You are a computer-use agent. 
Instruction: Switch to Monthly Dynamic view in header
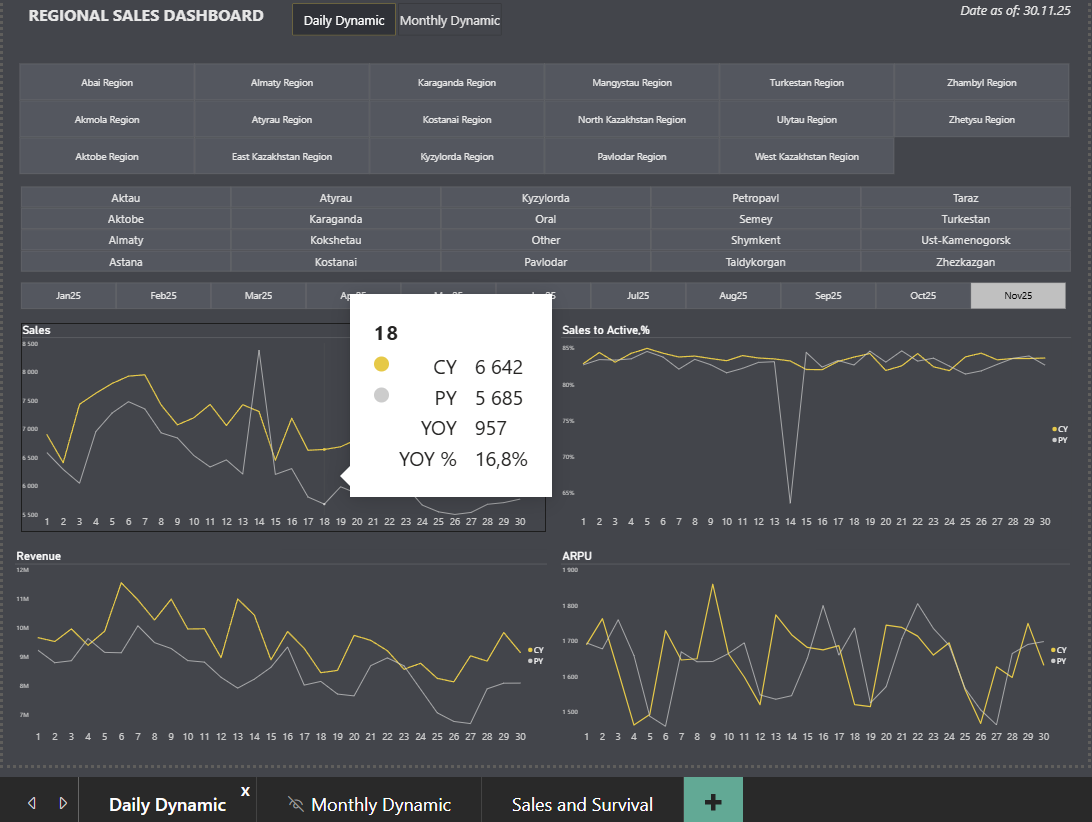pos(449,20)
